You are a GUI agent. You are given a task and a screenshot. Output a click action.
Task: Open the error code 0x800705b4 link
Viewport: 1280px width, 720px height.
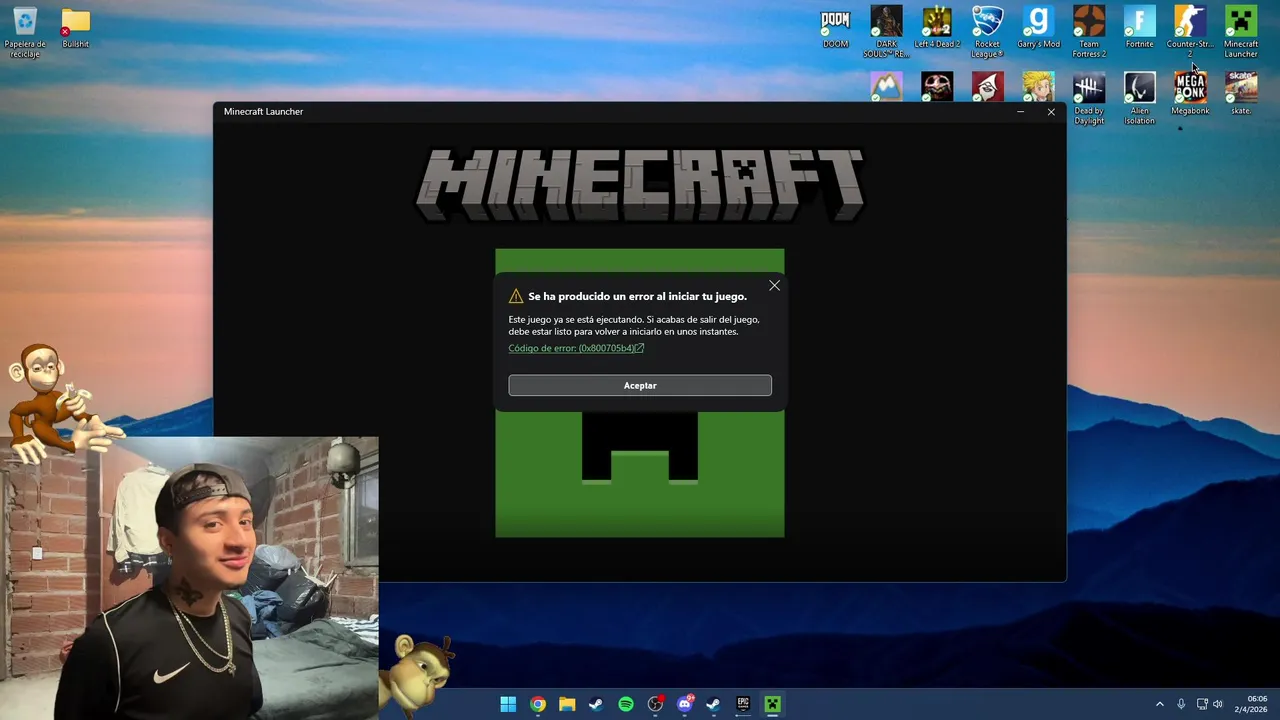[576, 348]
